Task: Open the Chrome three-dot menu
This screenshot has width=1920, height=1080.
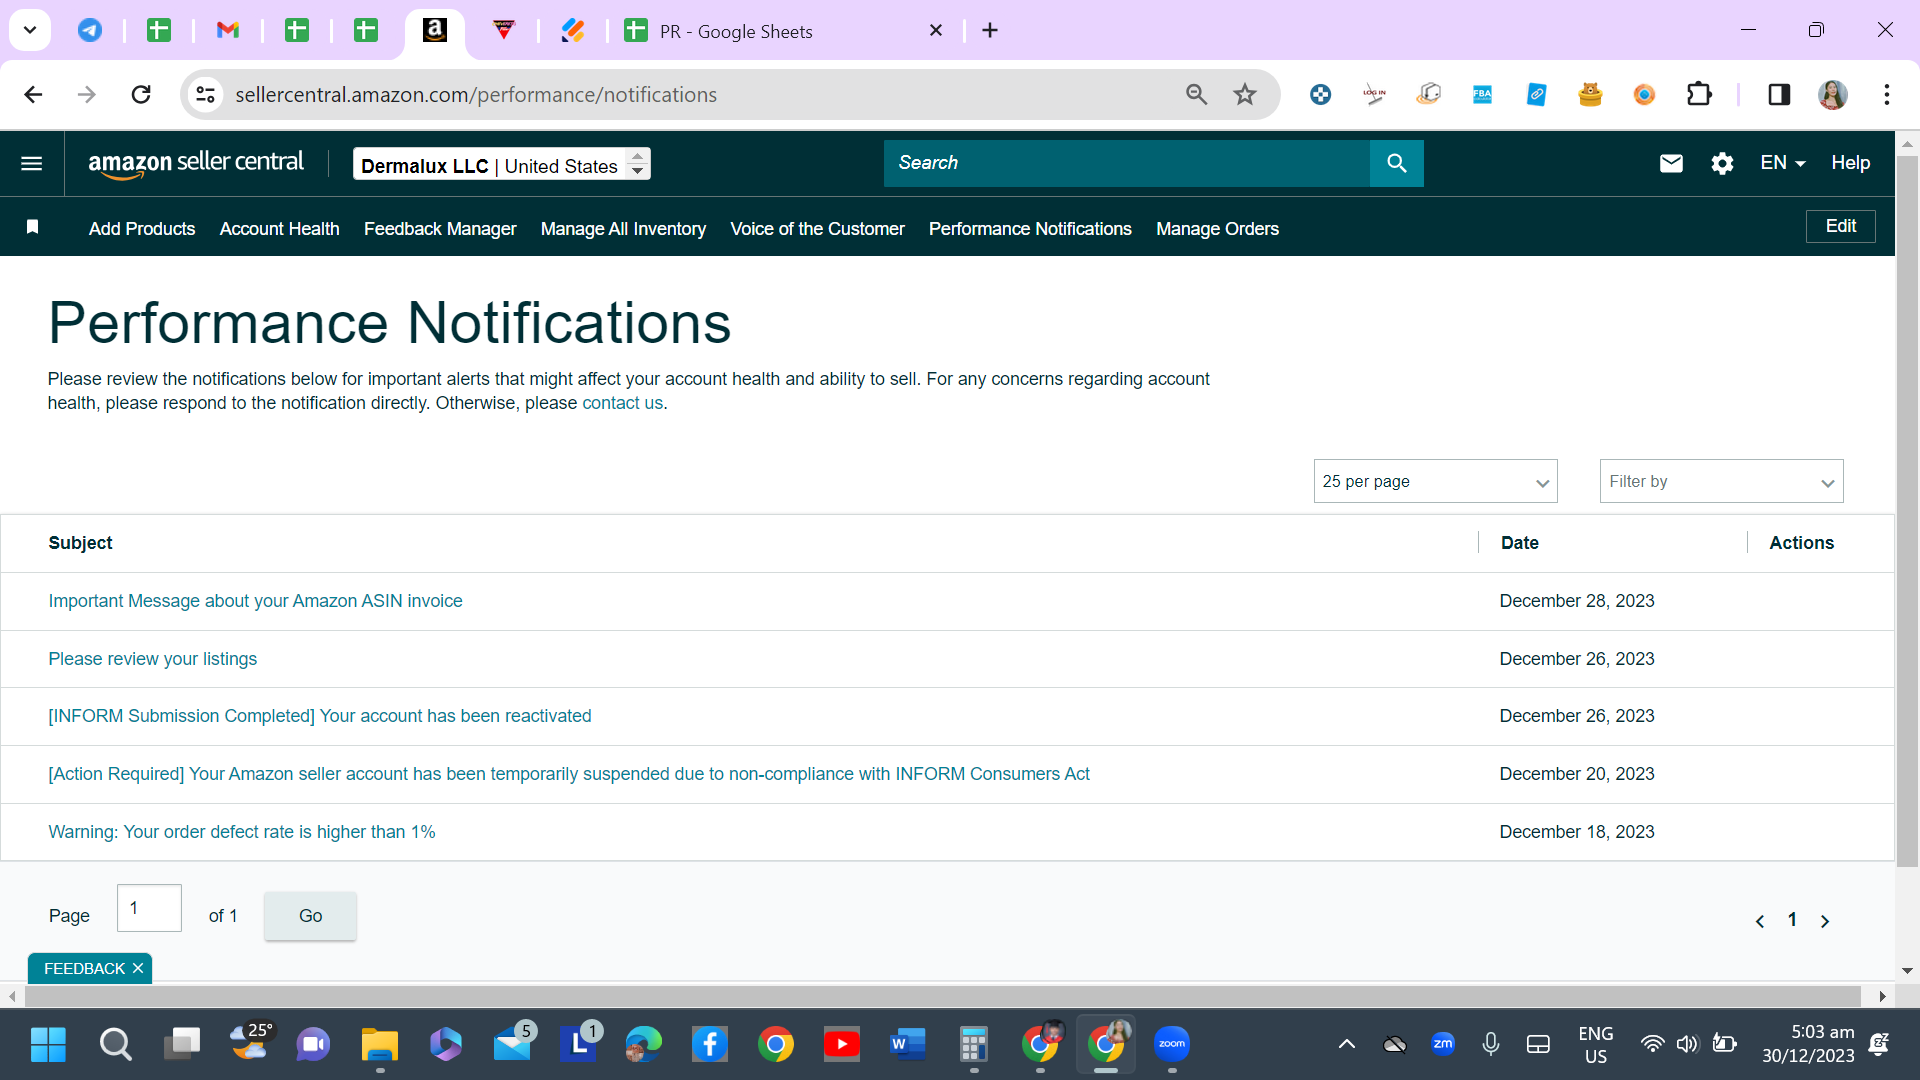Action: 1887,94
